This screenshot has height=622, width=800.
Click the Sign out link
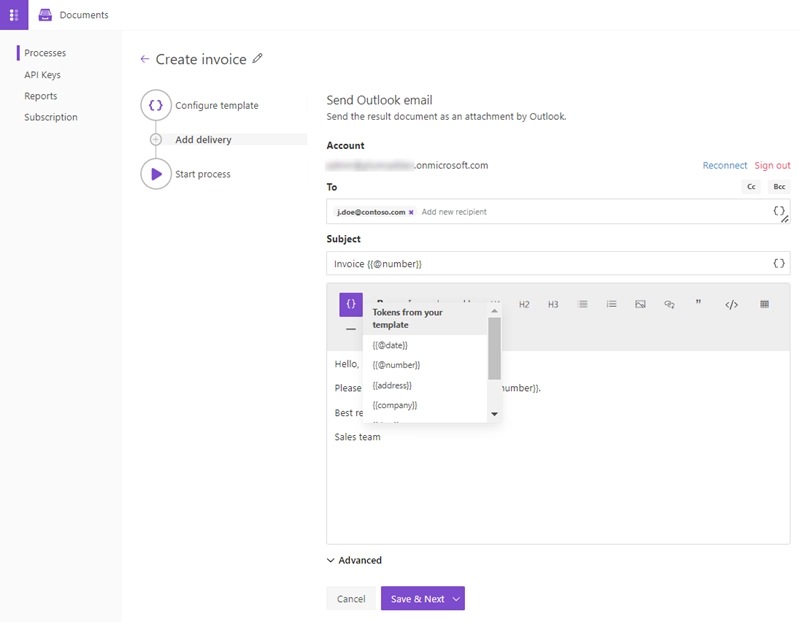click(772, 165)
